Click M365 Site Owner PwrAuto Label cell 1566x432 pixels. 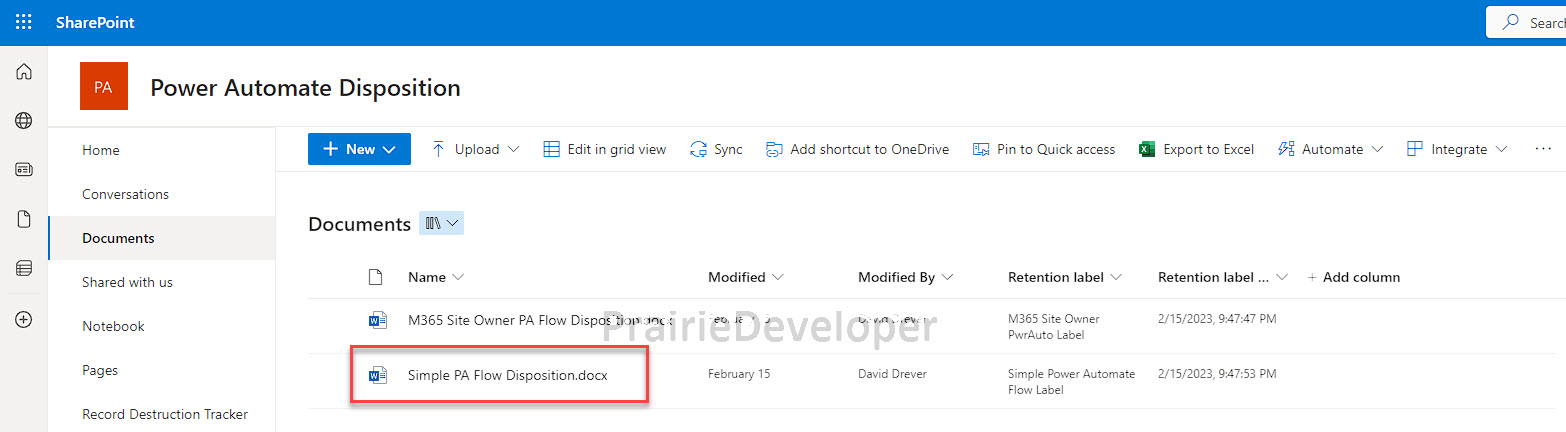click(1054, 327)
